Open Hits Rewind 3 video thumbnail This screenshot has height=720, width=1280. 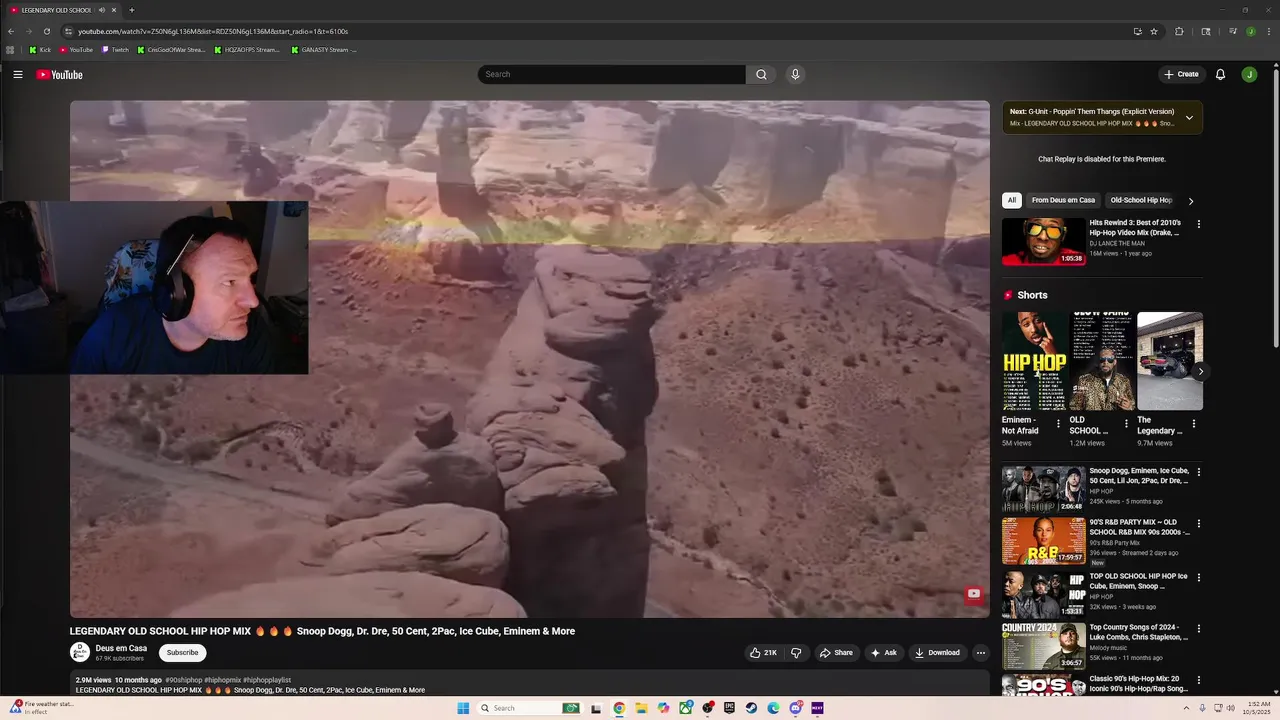point(1043,241)
